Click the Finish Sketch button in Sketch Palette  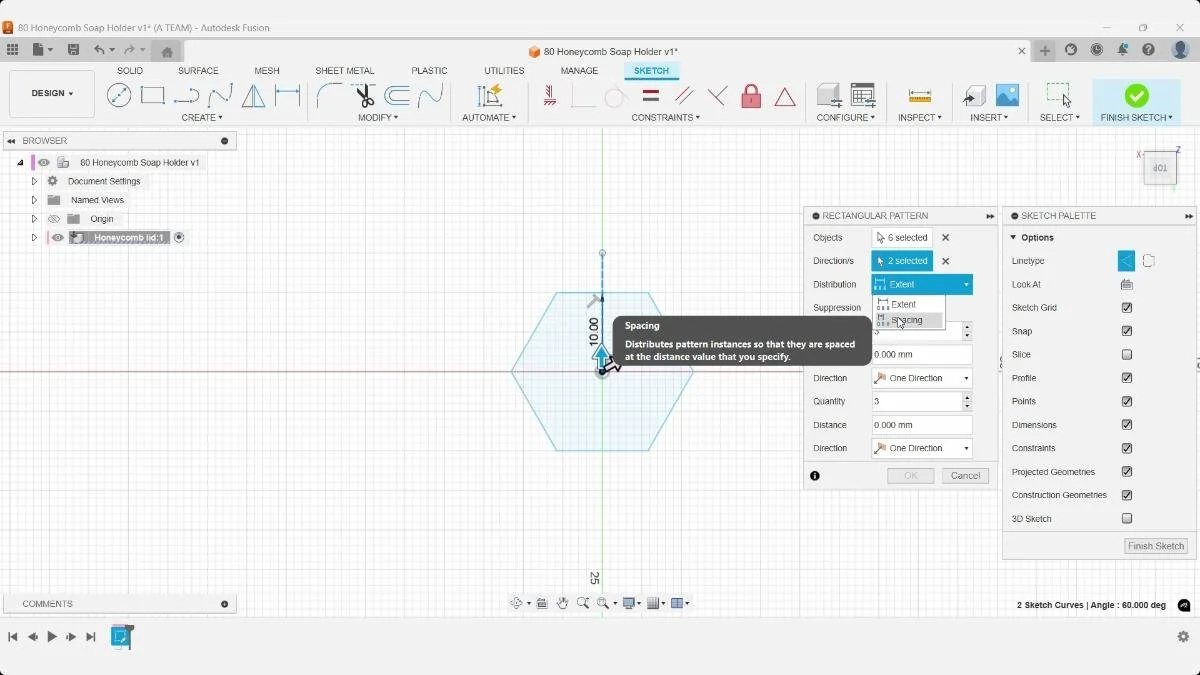(1156, 546)
